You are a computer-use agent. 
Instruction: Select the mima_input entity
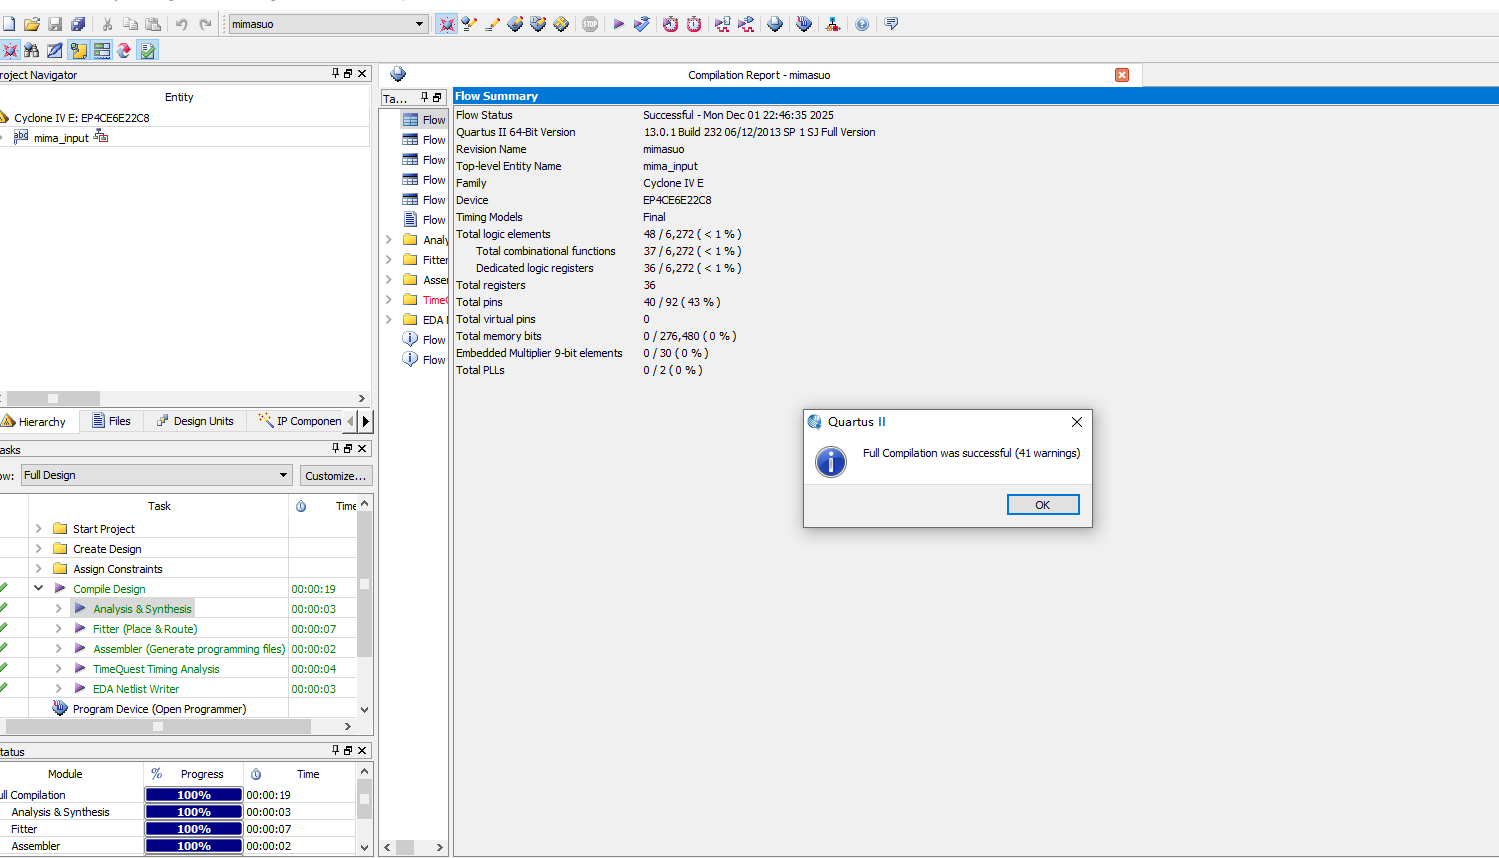[61, 138]
